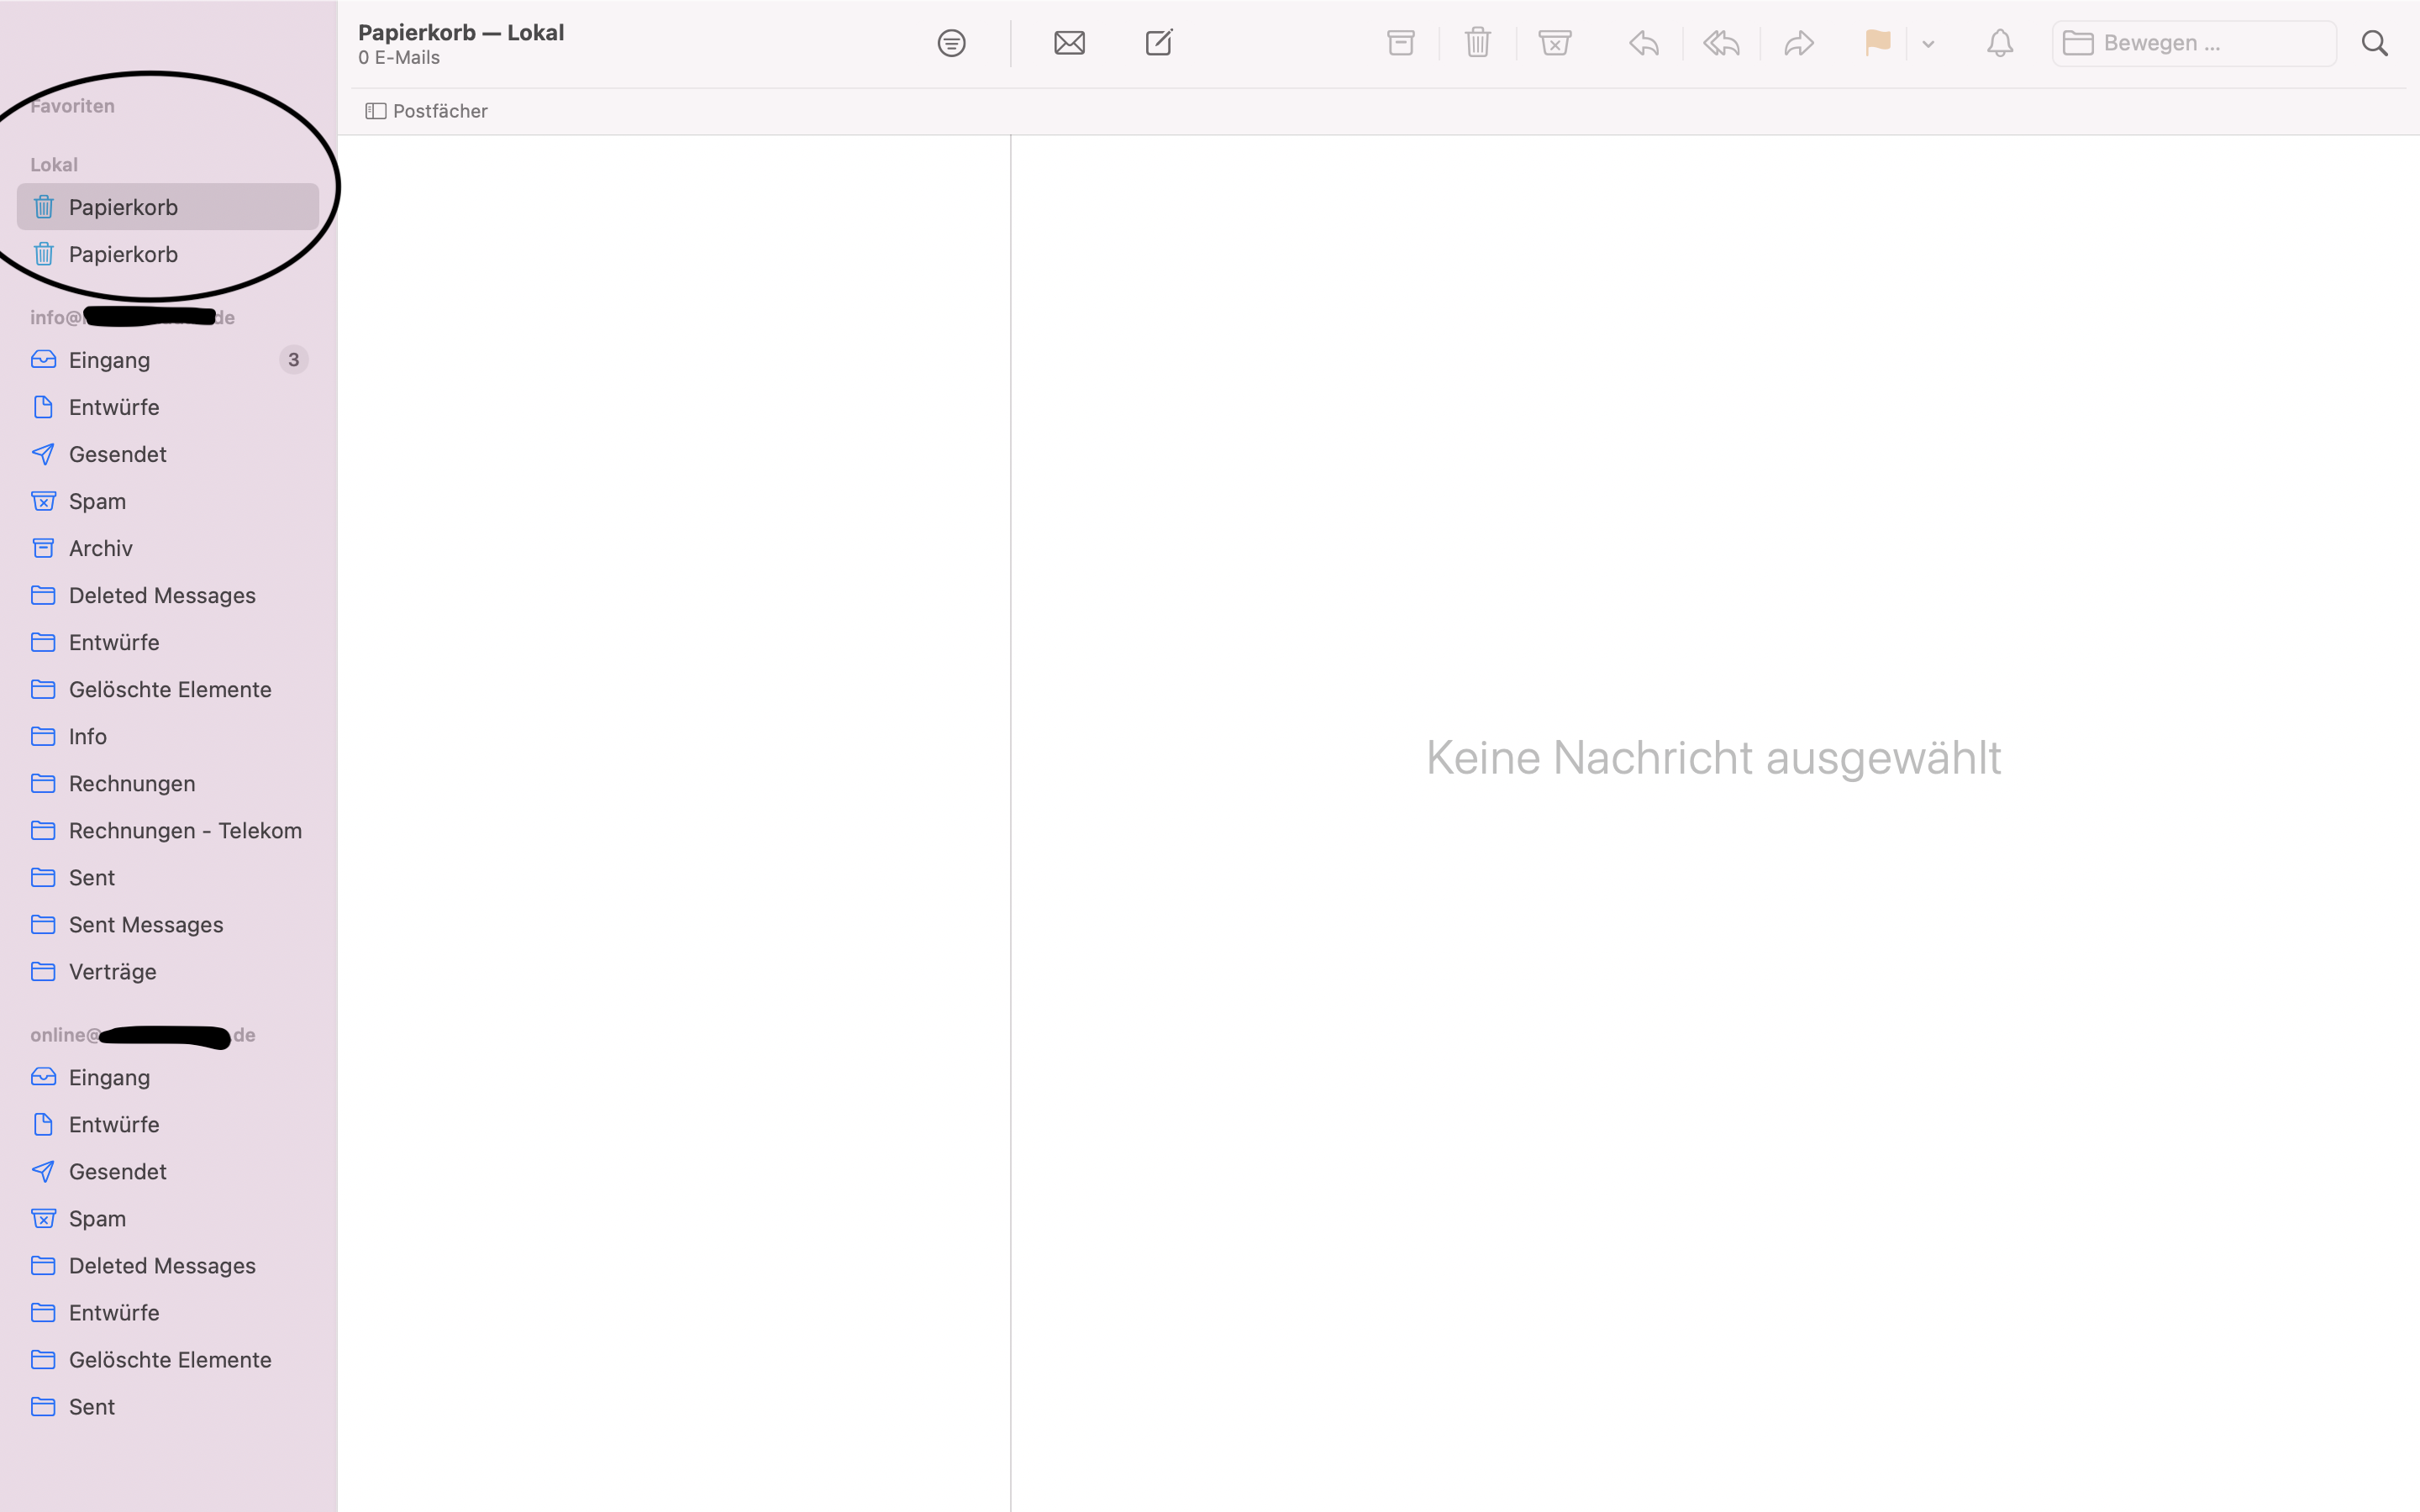Flag message with orange flag
Viewport: 2420px width, 1512px height.
1877,43
